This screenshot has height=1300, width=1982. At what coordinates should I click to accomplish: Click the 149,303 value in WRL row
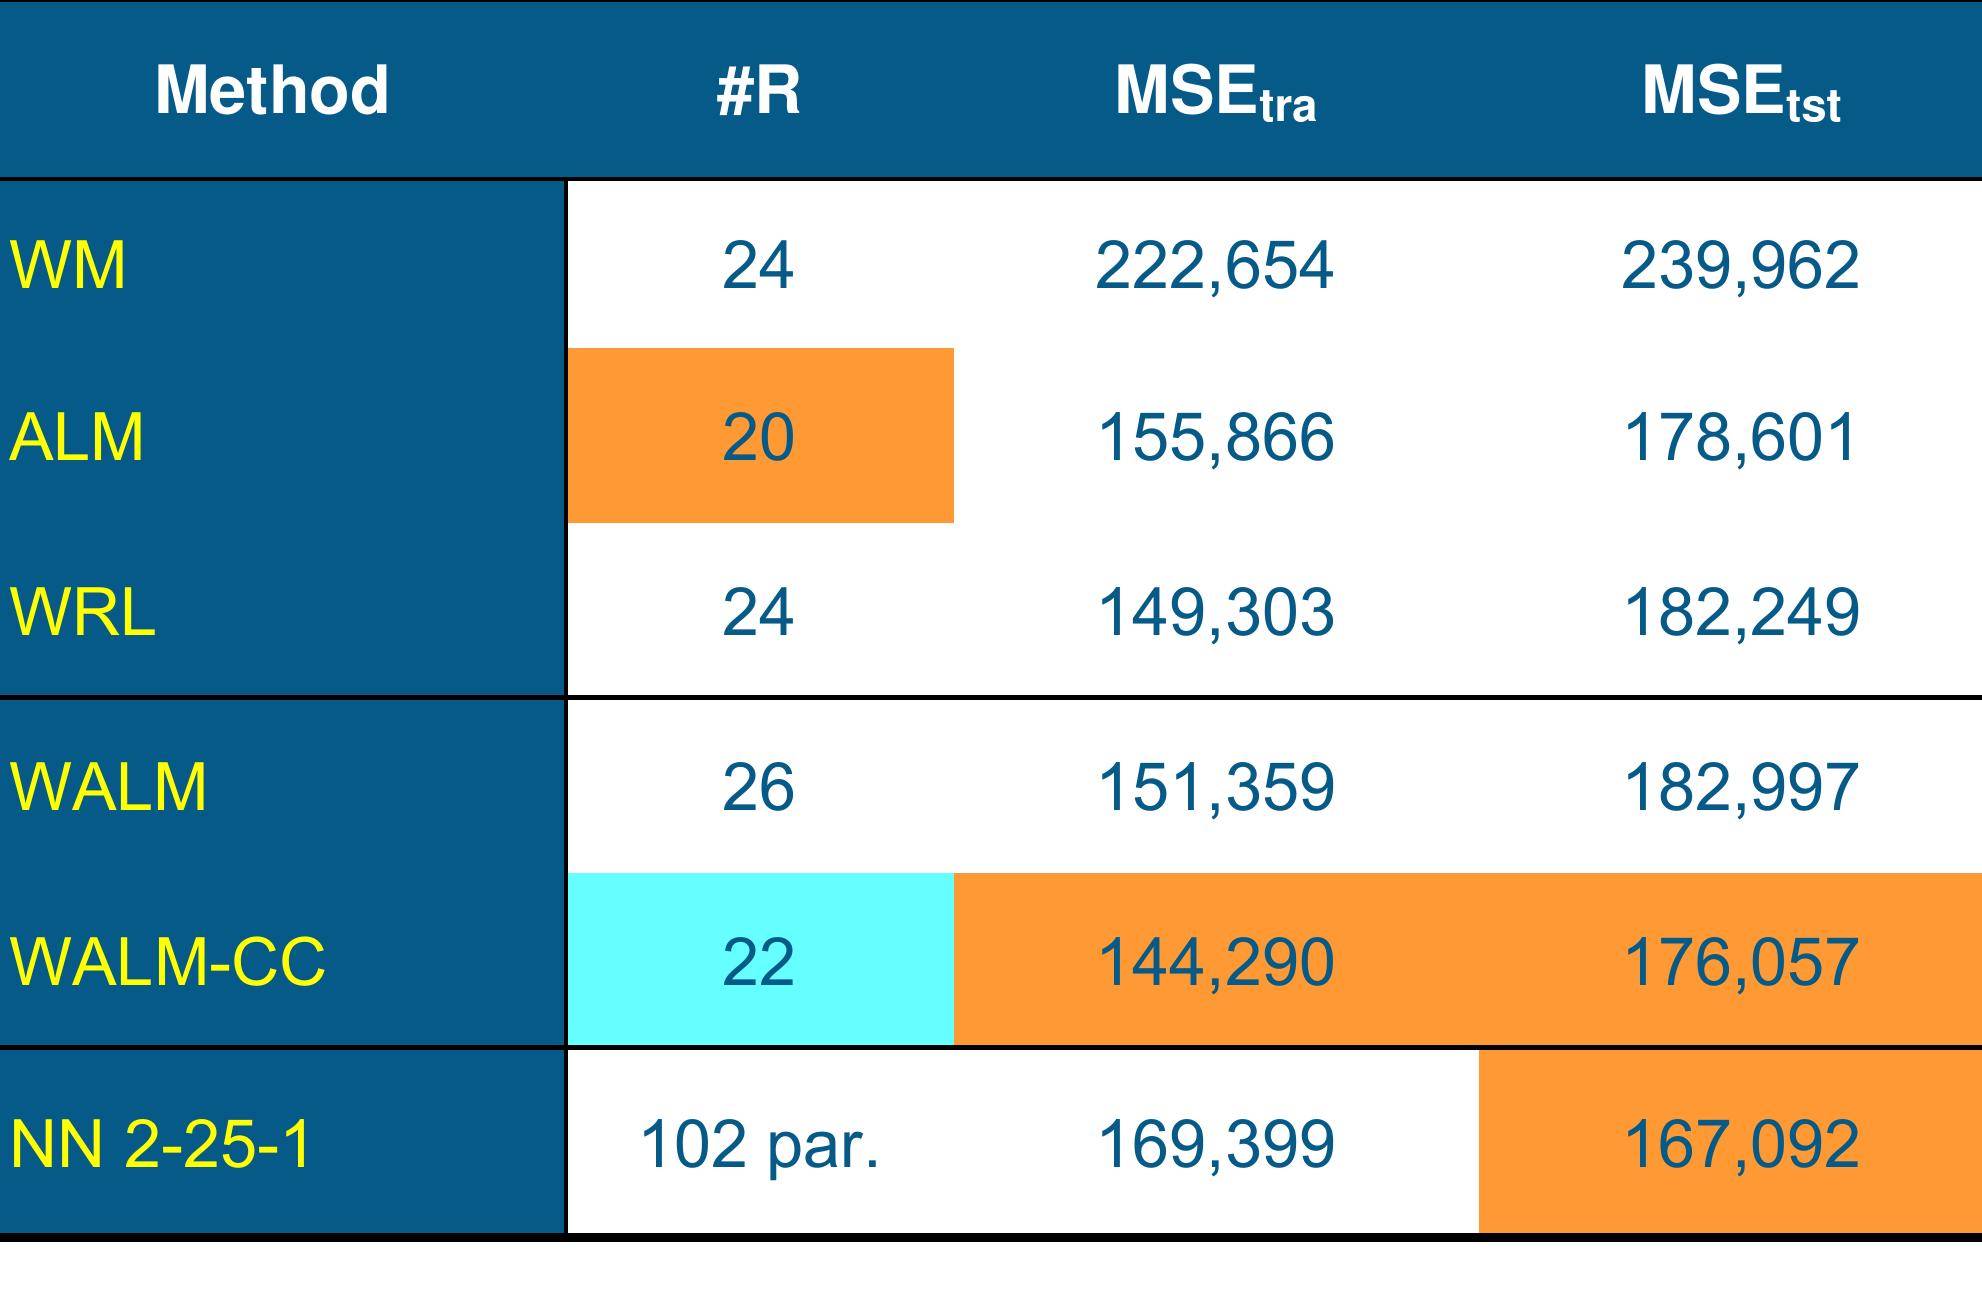point(1216,612)
